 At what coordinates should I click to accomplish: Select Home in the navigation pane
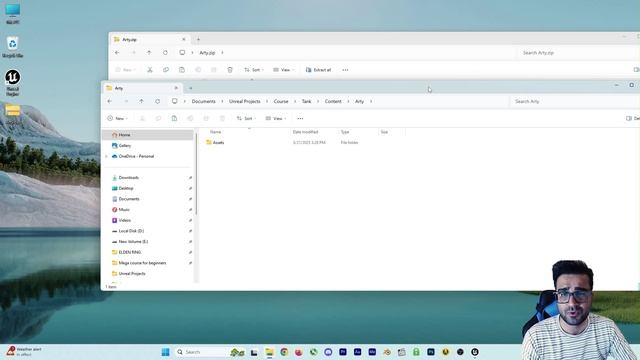pyautogui.click(x=148, y=135)
